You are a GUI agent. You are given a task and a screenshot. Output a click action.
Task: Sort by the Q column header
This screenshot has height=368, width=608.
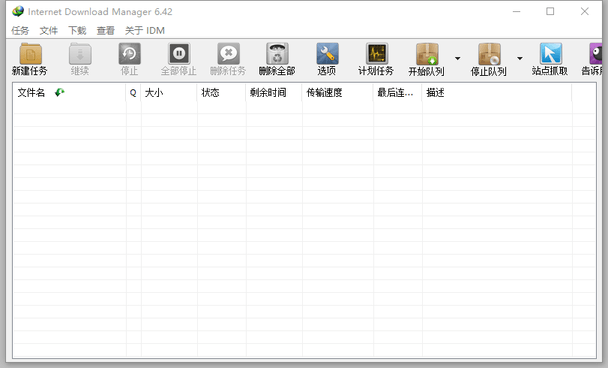point(133,93)
